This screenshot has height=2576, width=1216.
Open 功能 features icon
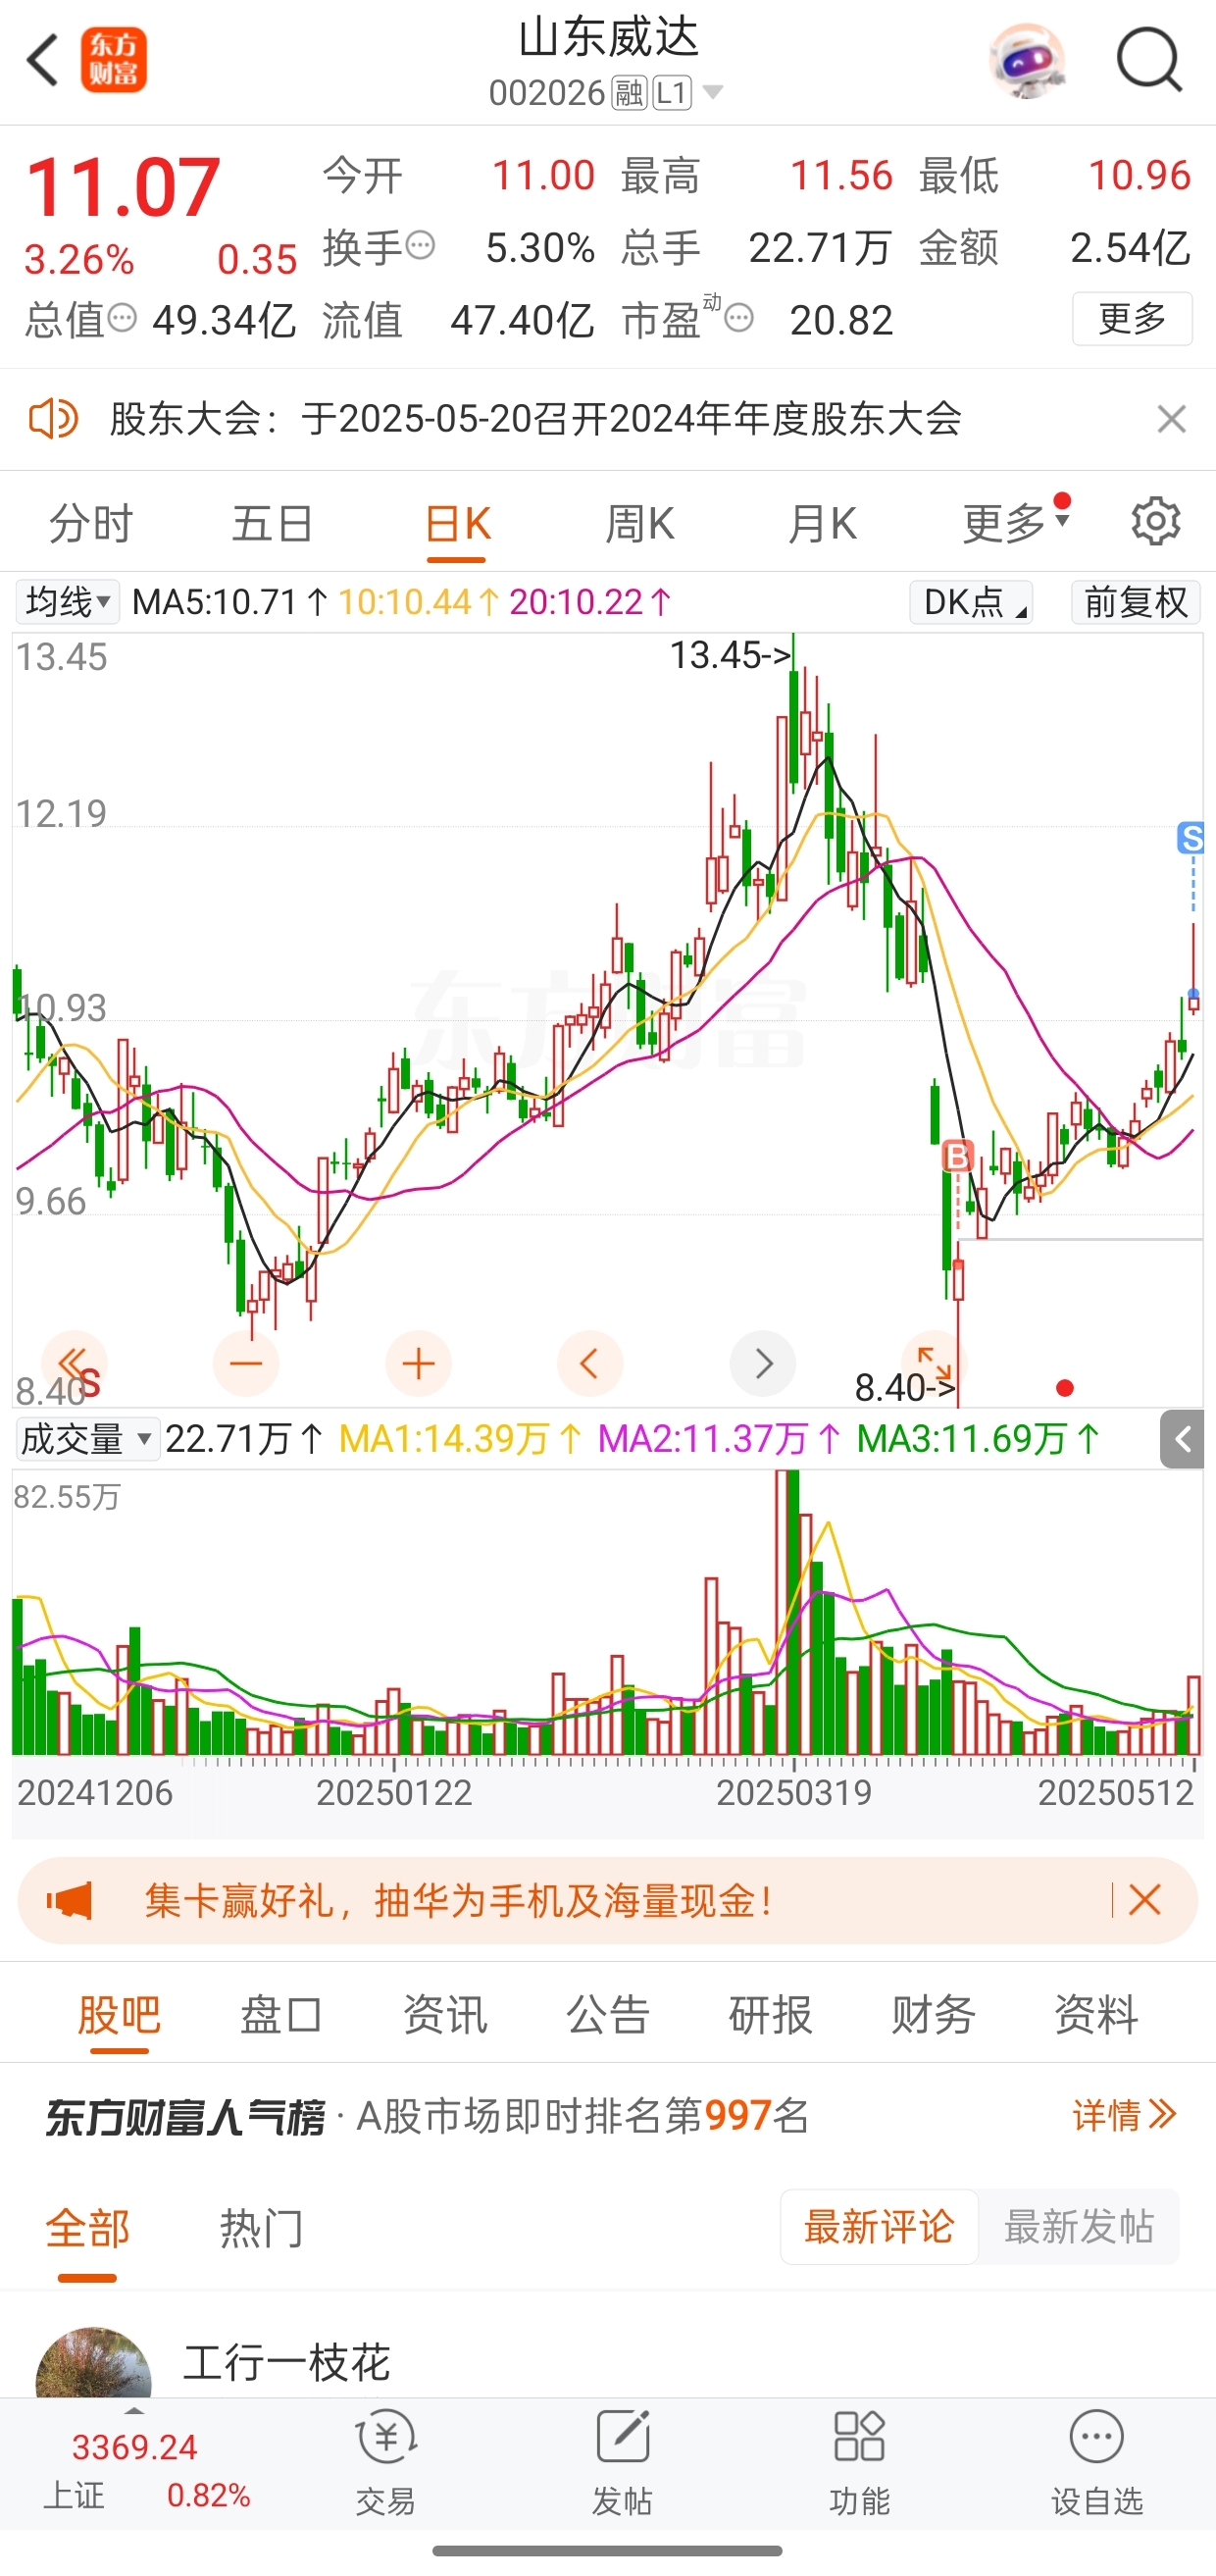859,2462
